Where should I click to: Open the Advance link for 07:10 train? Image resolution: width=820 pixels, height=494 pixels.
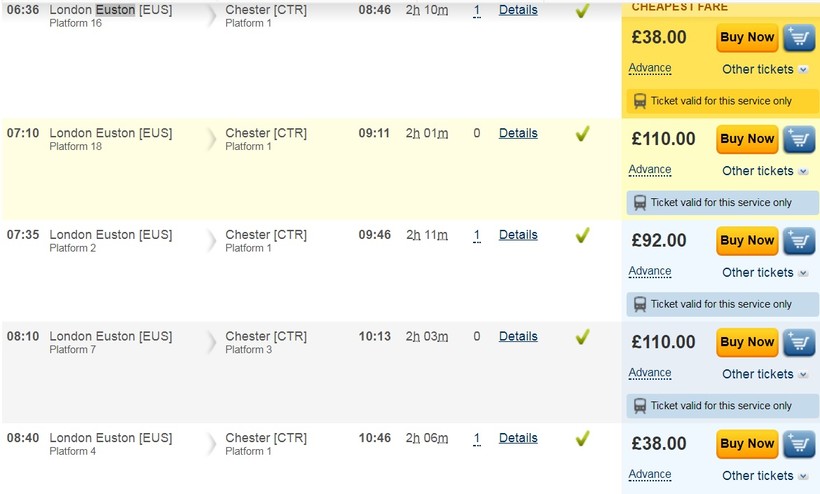[650, 170]
